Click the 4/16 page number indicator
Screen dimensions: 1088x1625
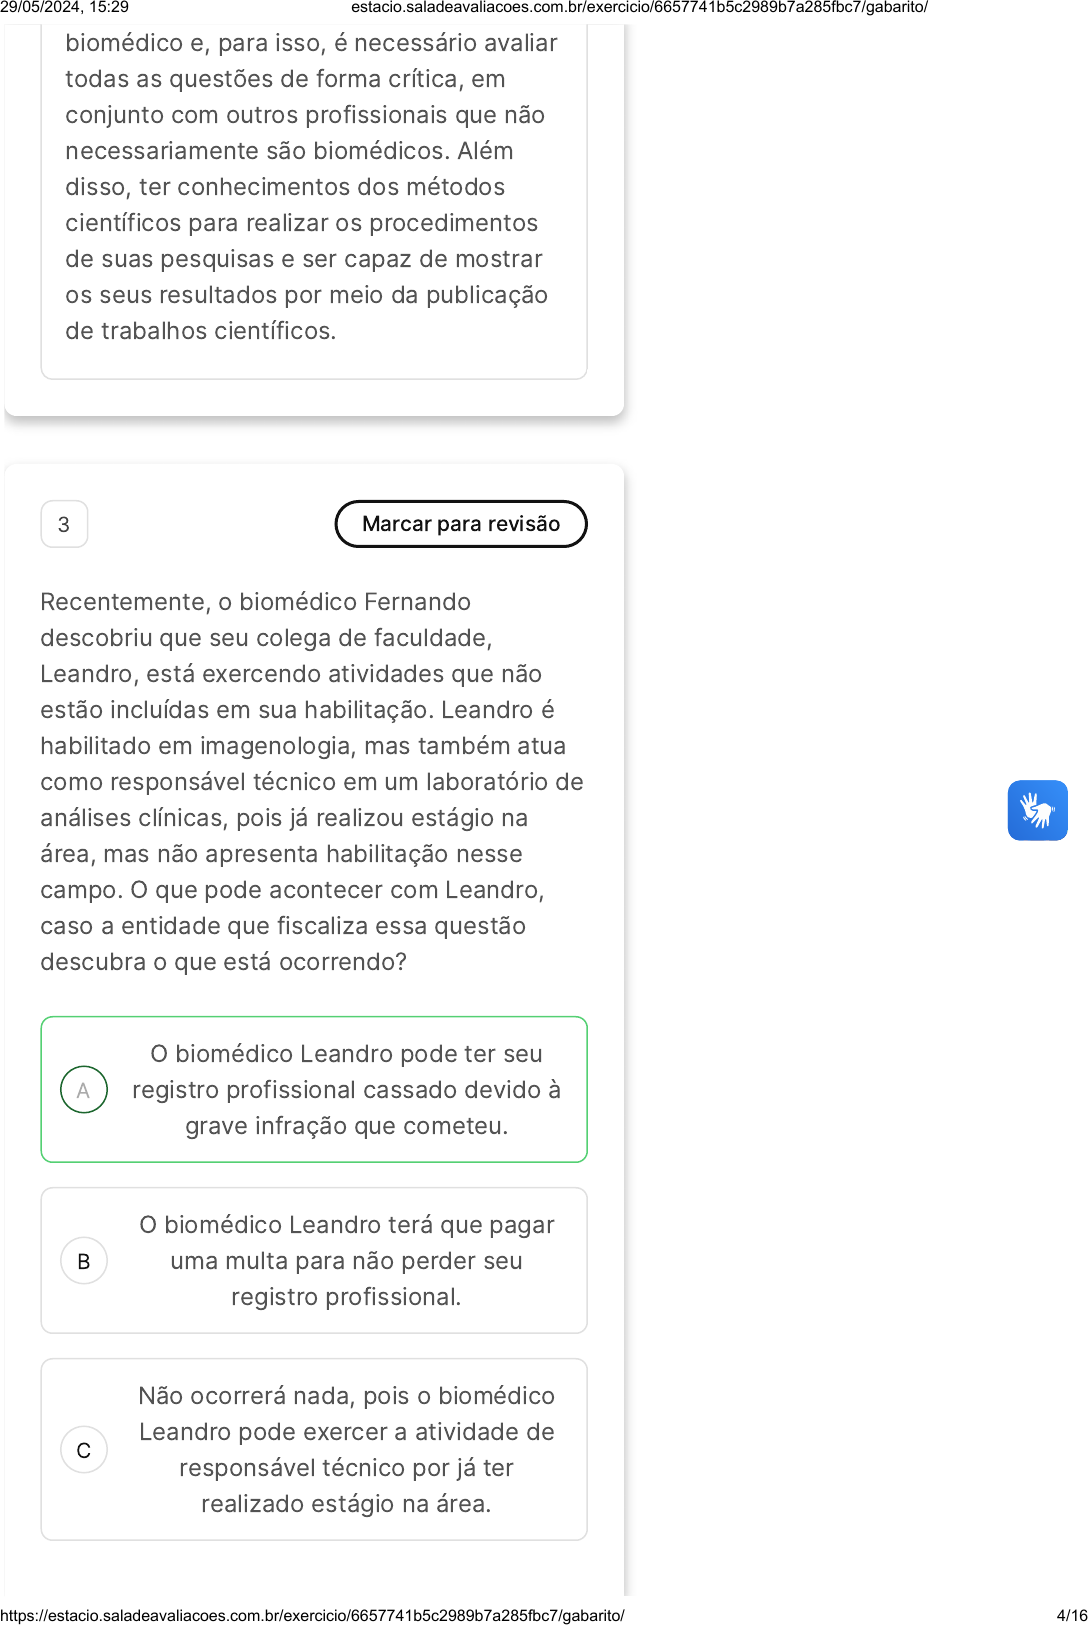(x=1071, y=1615)
